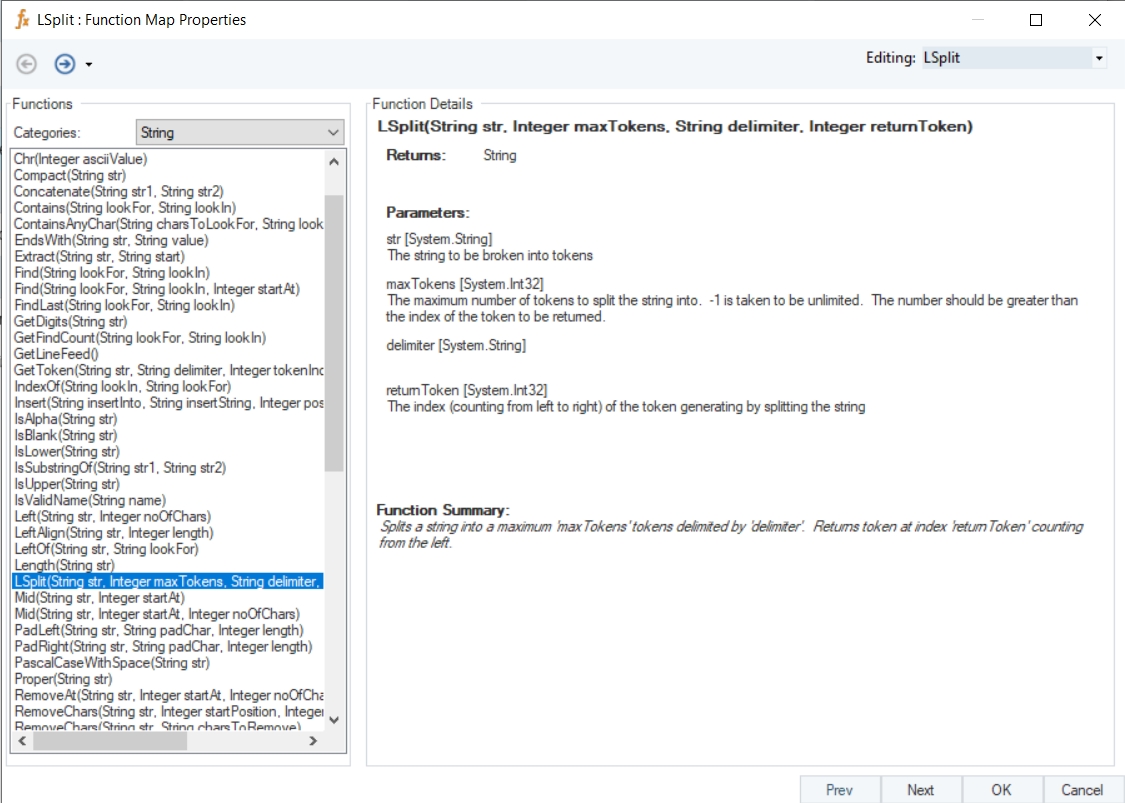The height and width of the screenshot is (803, 1125).
Task: Select Concatenate function in the list
Action: tap(118, 192)
